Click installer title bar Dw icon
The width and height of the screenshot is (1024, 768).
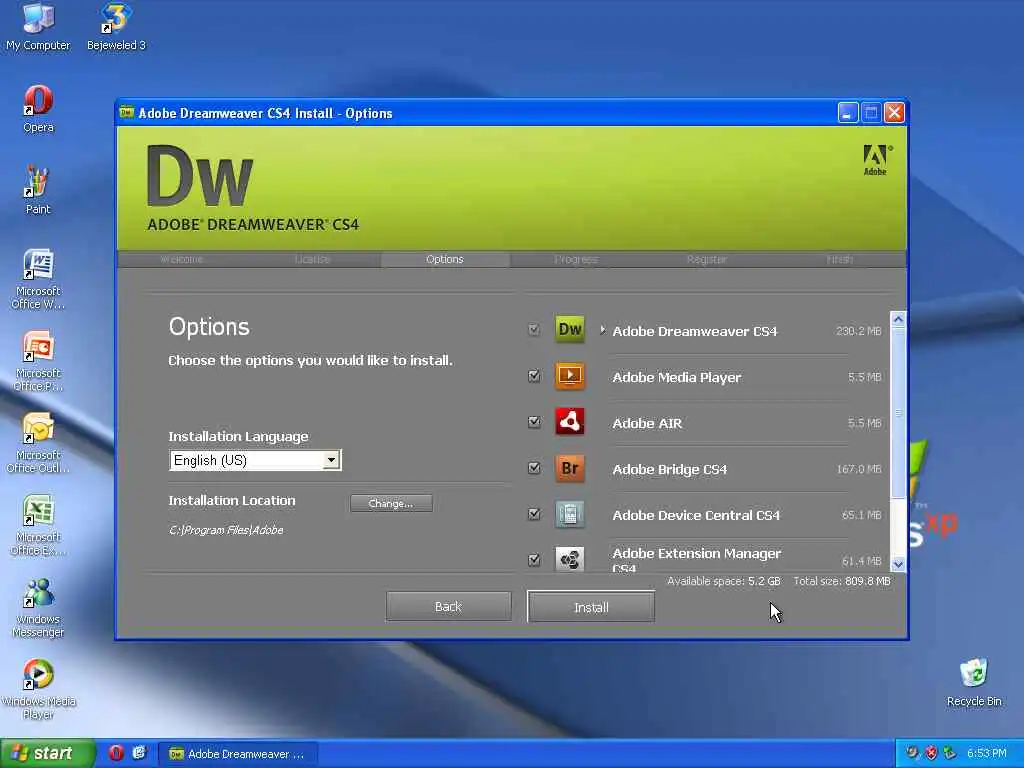point(127,112)
